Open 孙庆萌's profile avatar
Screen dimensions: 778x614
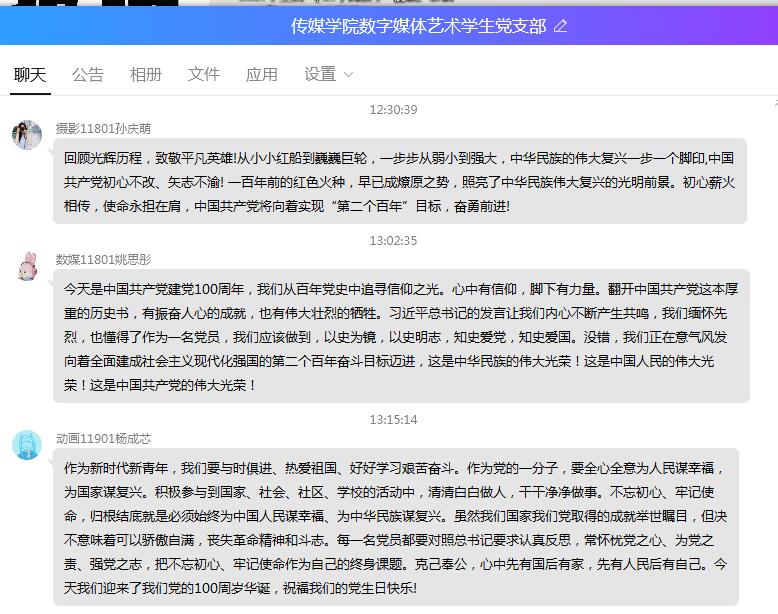(27, 135)
